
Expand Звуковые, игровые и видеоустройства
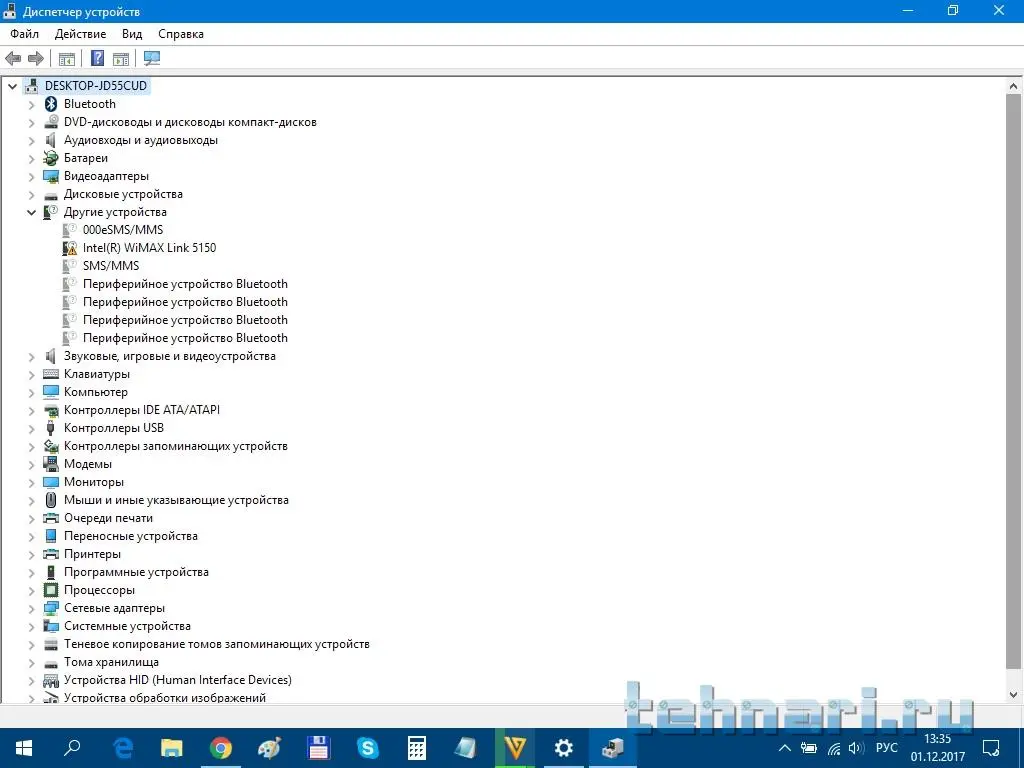(31, 357)
